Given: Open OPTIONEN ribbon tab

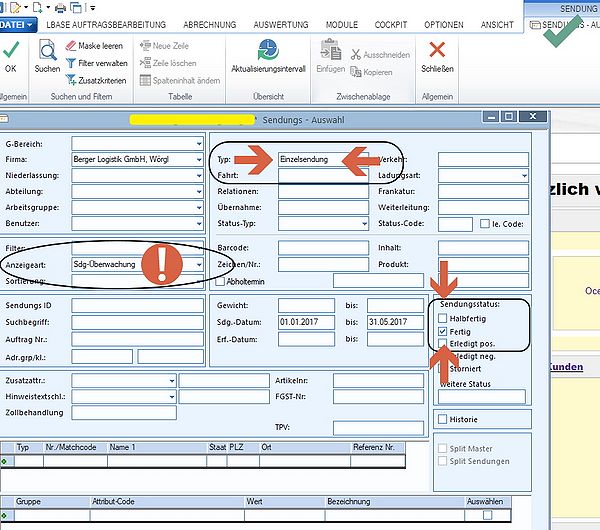Looking at the screenshot, I should pos(443,25).
